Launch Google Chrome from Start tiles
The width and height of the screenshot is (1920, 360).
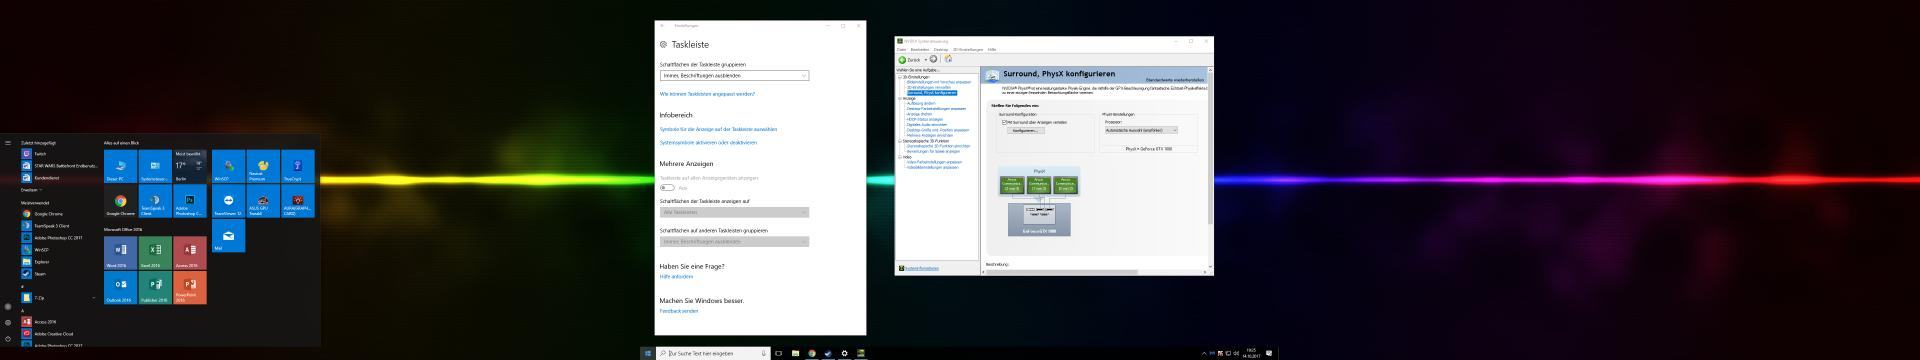pyautogui.click(x=120, y=201)
